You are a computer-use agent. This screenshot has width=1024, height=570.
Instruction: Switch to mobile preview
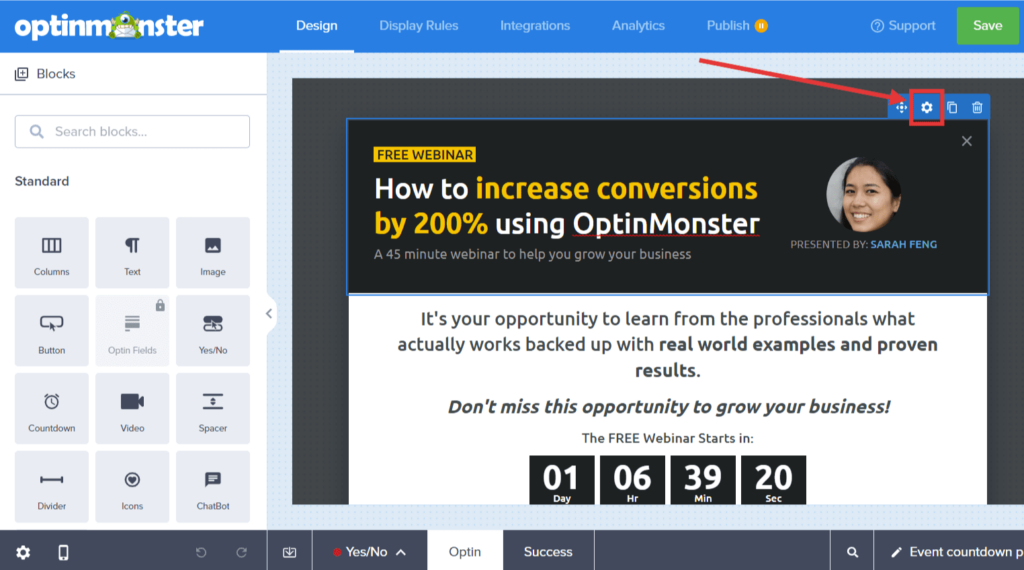63,552
